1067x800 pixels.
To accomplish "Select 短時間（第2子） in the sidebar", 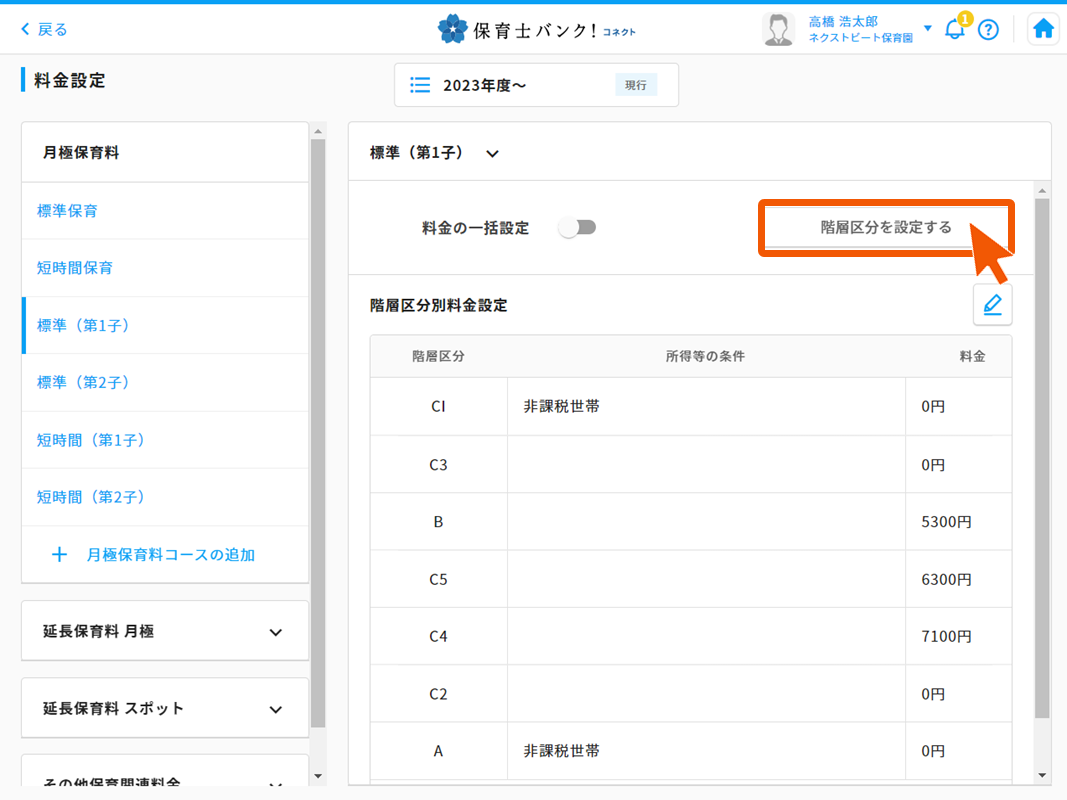I will [x=91, y=497].
